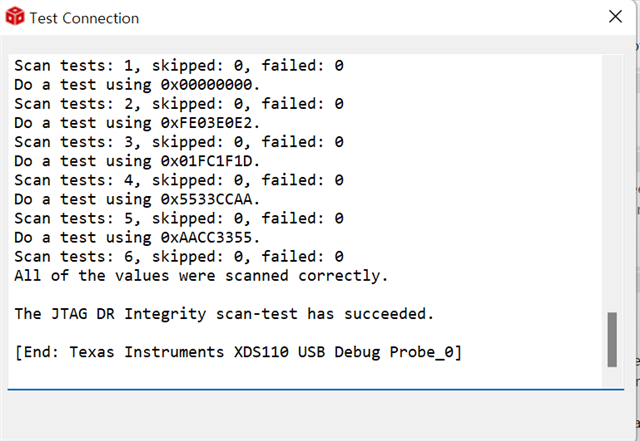The width and height of the screenshot is (640, 441).
Task: Click the 'Scan tests: 6' result line
Action: coord(178,256)
